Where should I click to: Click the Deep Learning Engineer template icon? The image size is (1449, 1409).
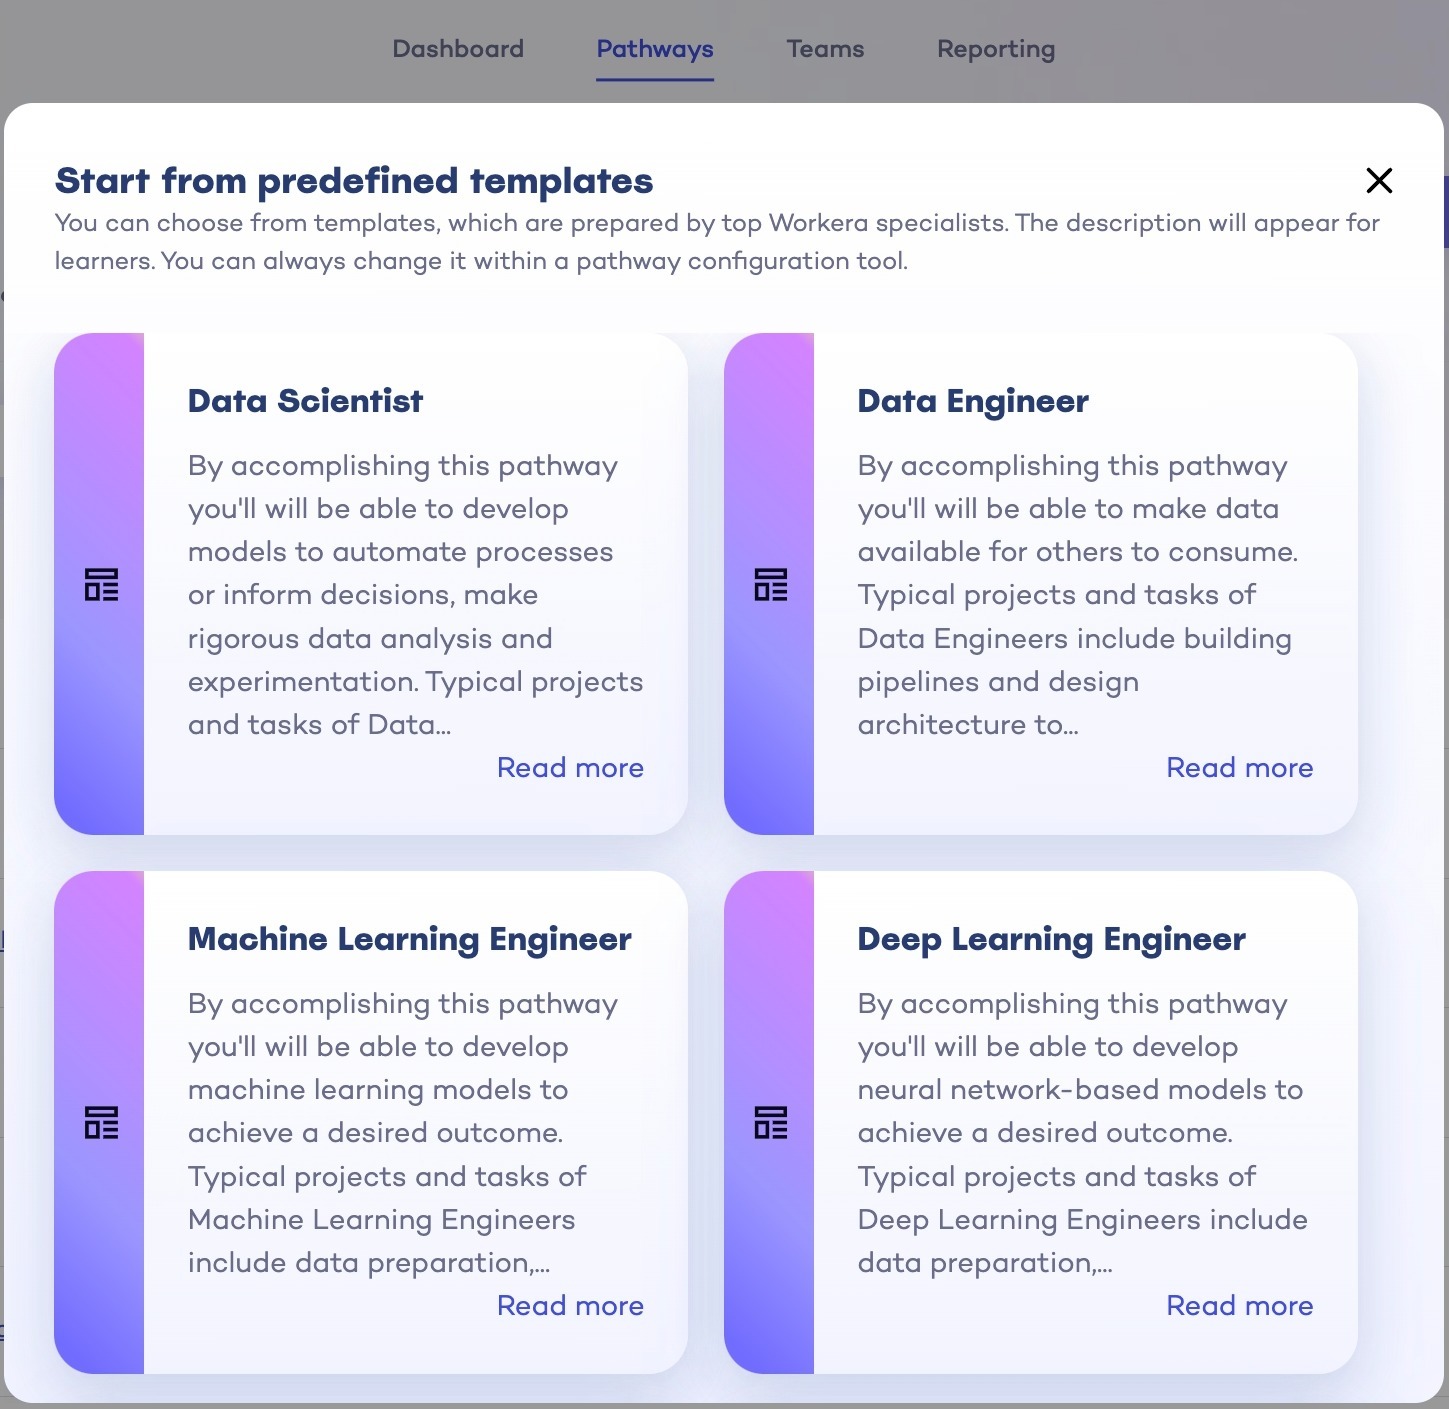coord(769,1122)
